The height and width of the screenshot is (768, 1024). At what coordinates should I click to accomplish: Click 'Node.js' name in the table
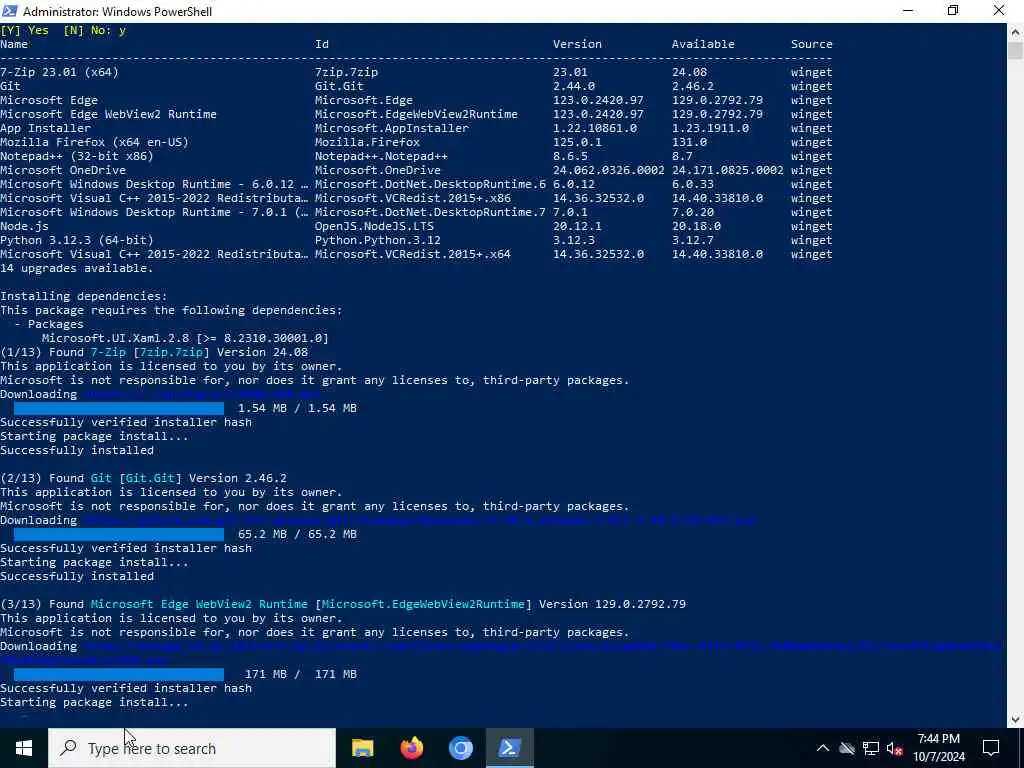(x=24, y=227)
